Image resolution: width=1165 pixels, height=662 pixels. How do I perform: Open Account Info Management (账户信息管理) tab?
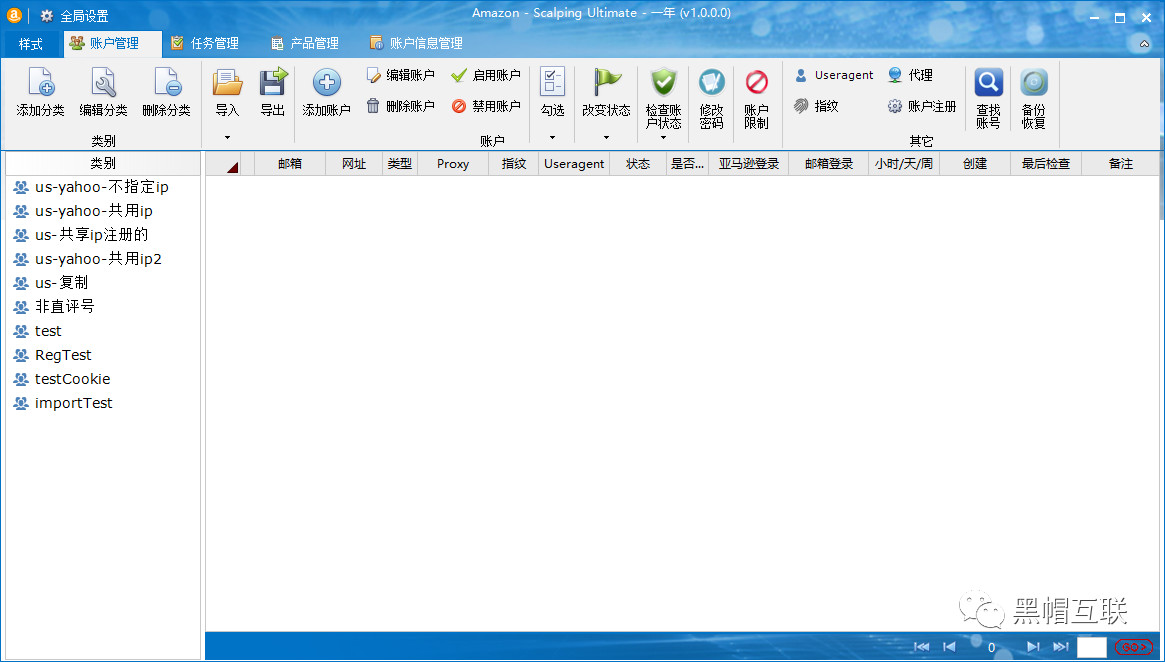point(416,44)
